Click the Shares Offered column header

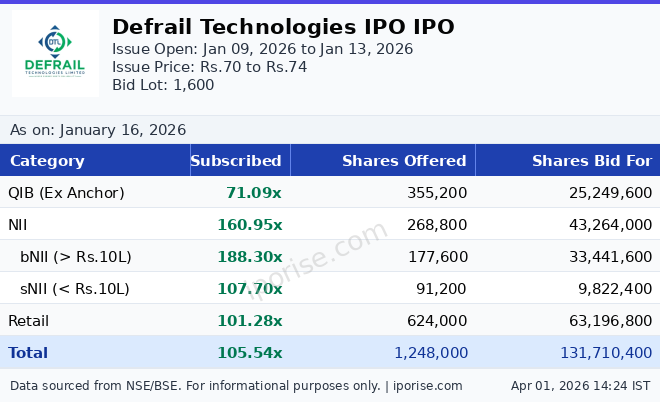[x=404, y=161]
